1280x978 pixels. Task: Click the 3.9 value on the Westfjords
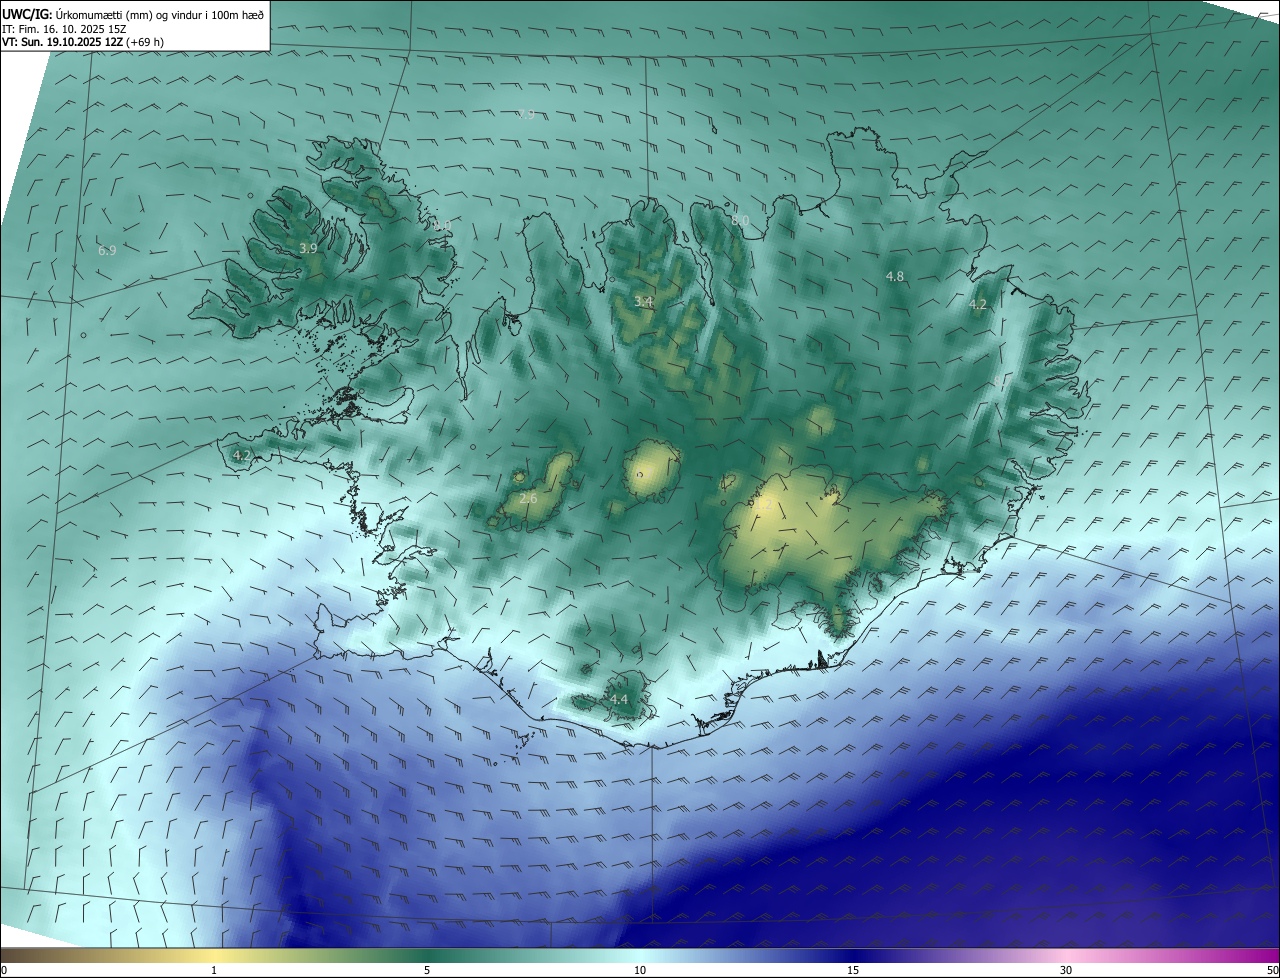pos(308,248)
